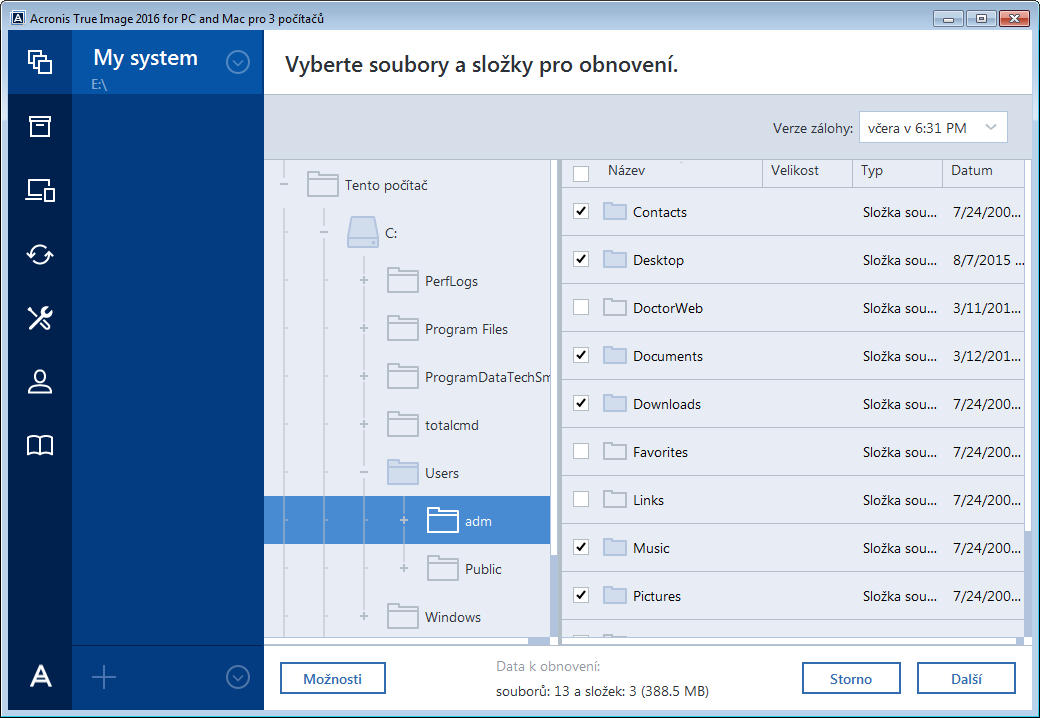
Task: Click the Desktop folder icon in list
Action: 615,259
